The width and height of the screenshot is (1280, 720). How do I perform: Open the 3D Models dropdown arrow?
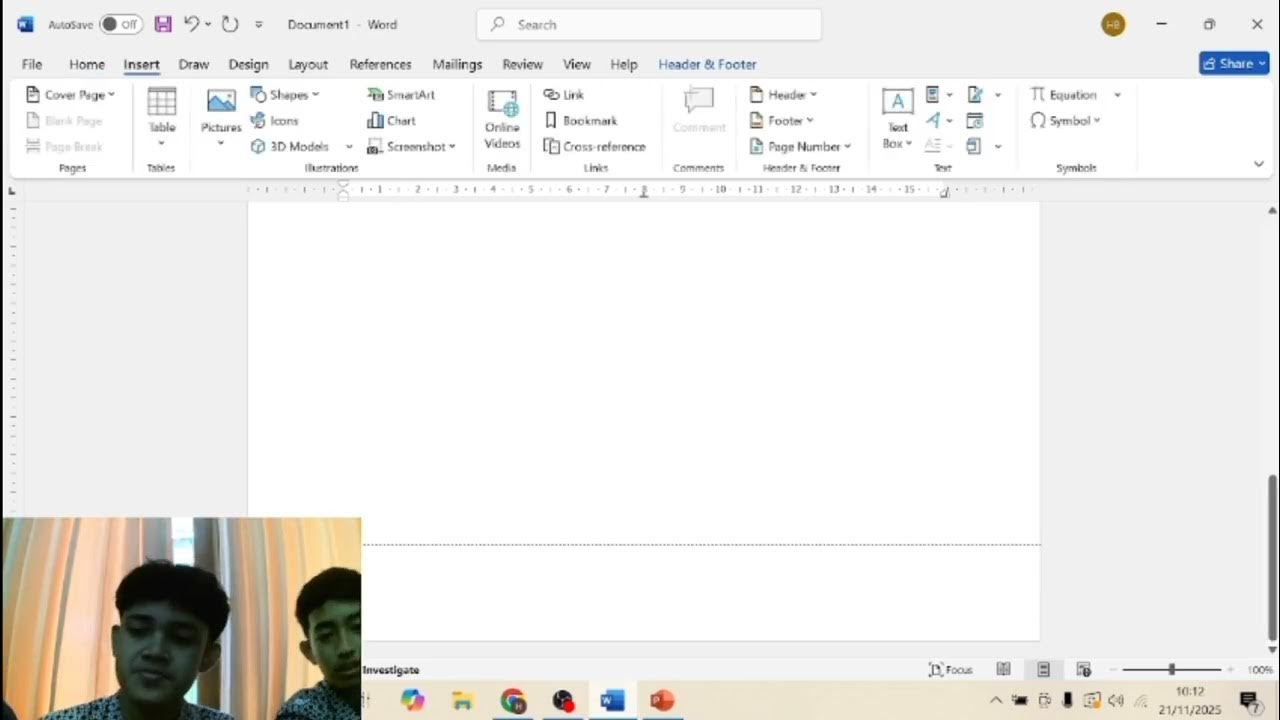349,147
